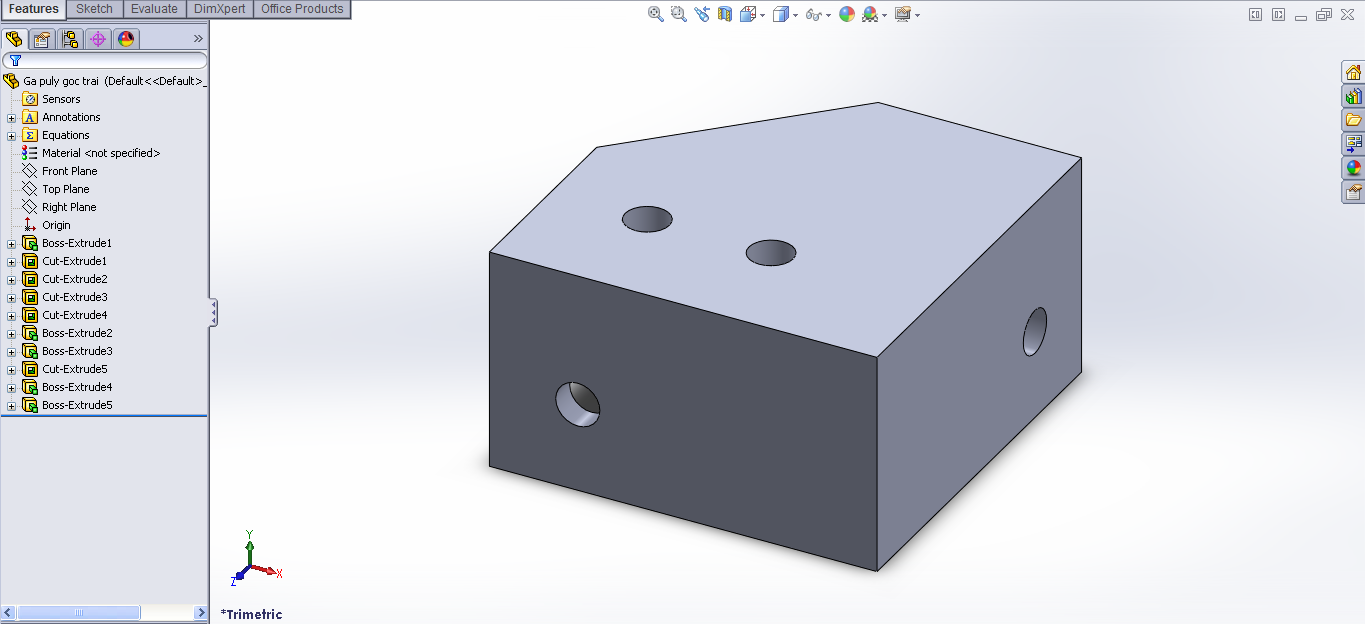Select the Ga puly goc trai root part
1365x624 pixels.
coord(105,81)
